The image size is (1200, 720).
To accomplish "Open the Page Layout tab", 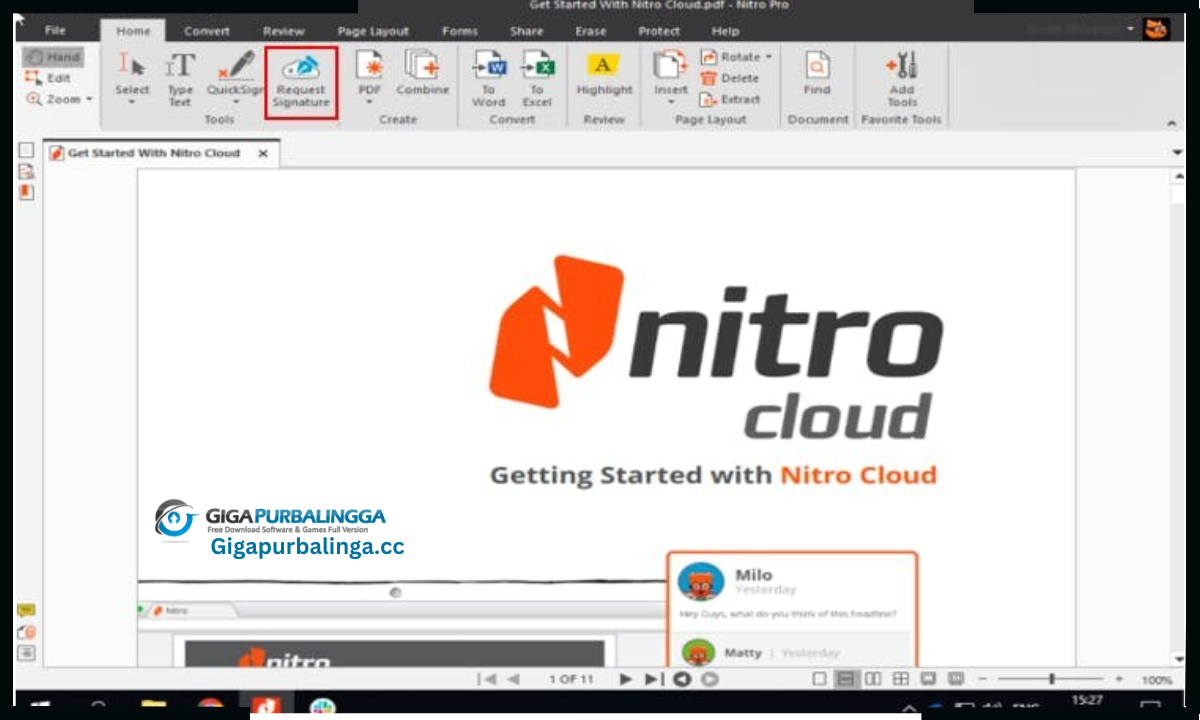I will (373, 31).
